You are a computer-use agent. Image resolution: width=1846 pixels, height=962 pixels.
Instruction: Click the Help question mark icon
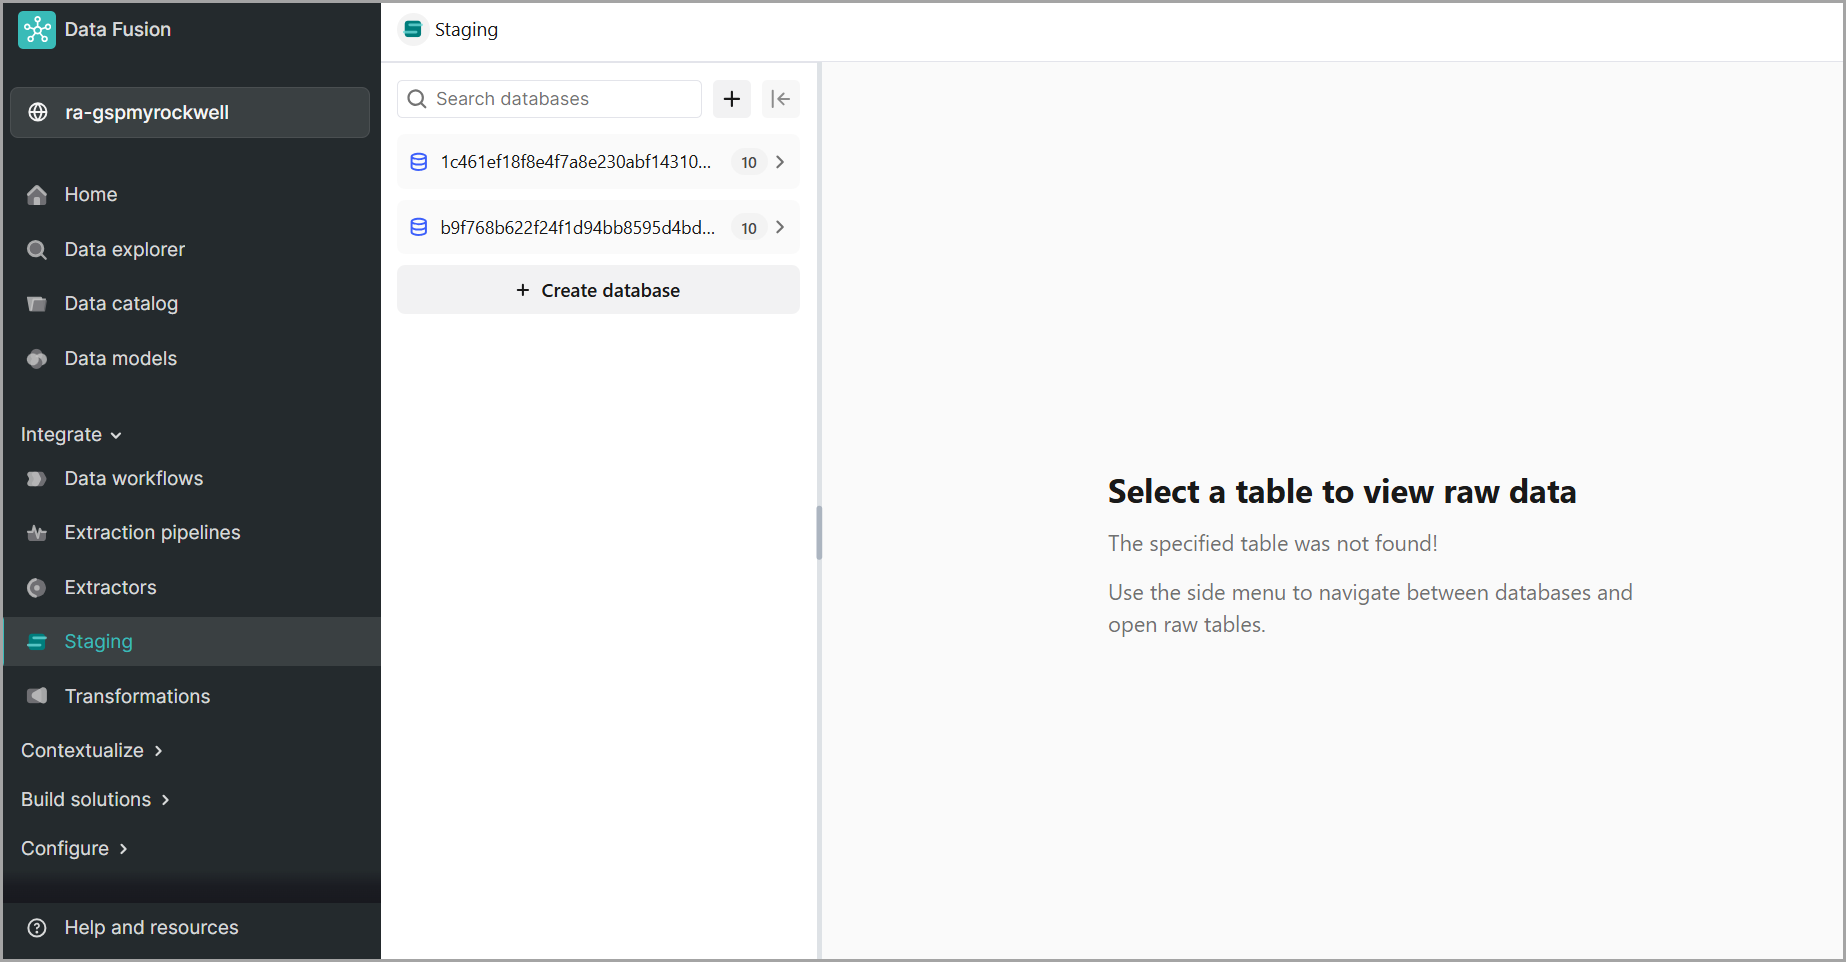tap(37, 928)
